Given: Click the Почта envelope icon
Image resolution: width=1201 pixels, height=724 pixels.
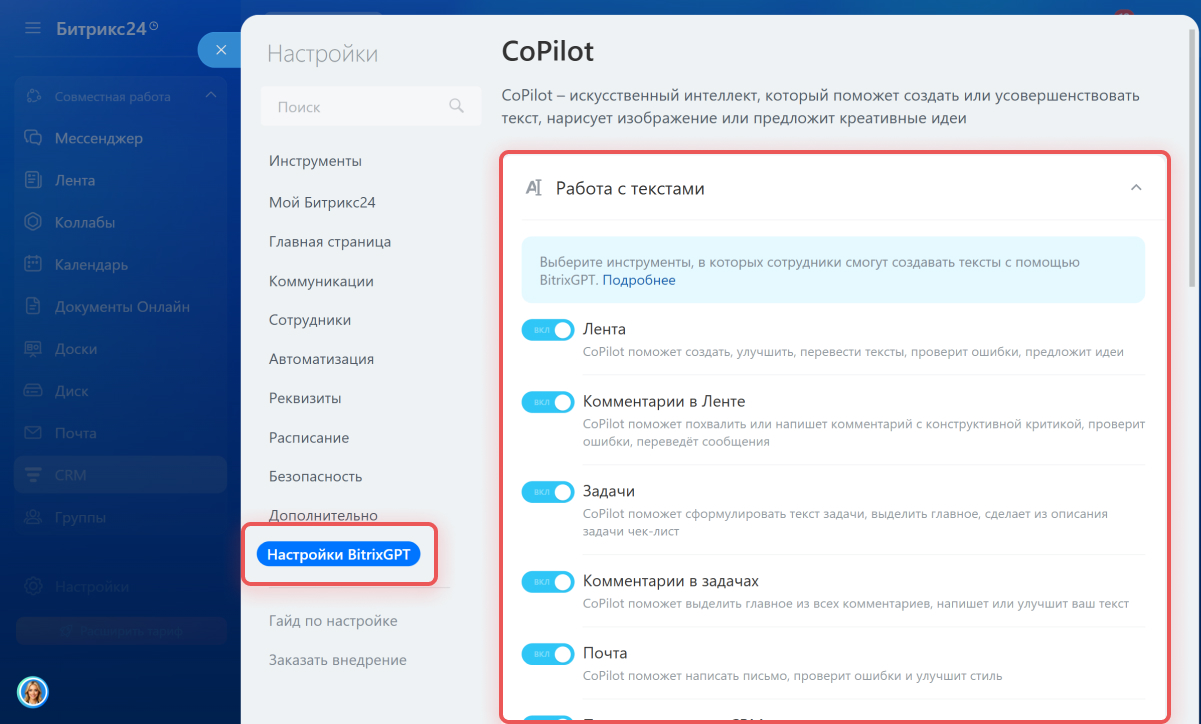Looking at the screenshot, I should tap(33, 433).
